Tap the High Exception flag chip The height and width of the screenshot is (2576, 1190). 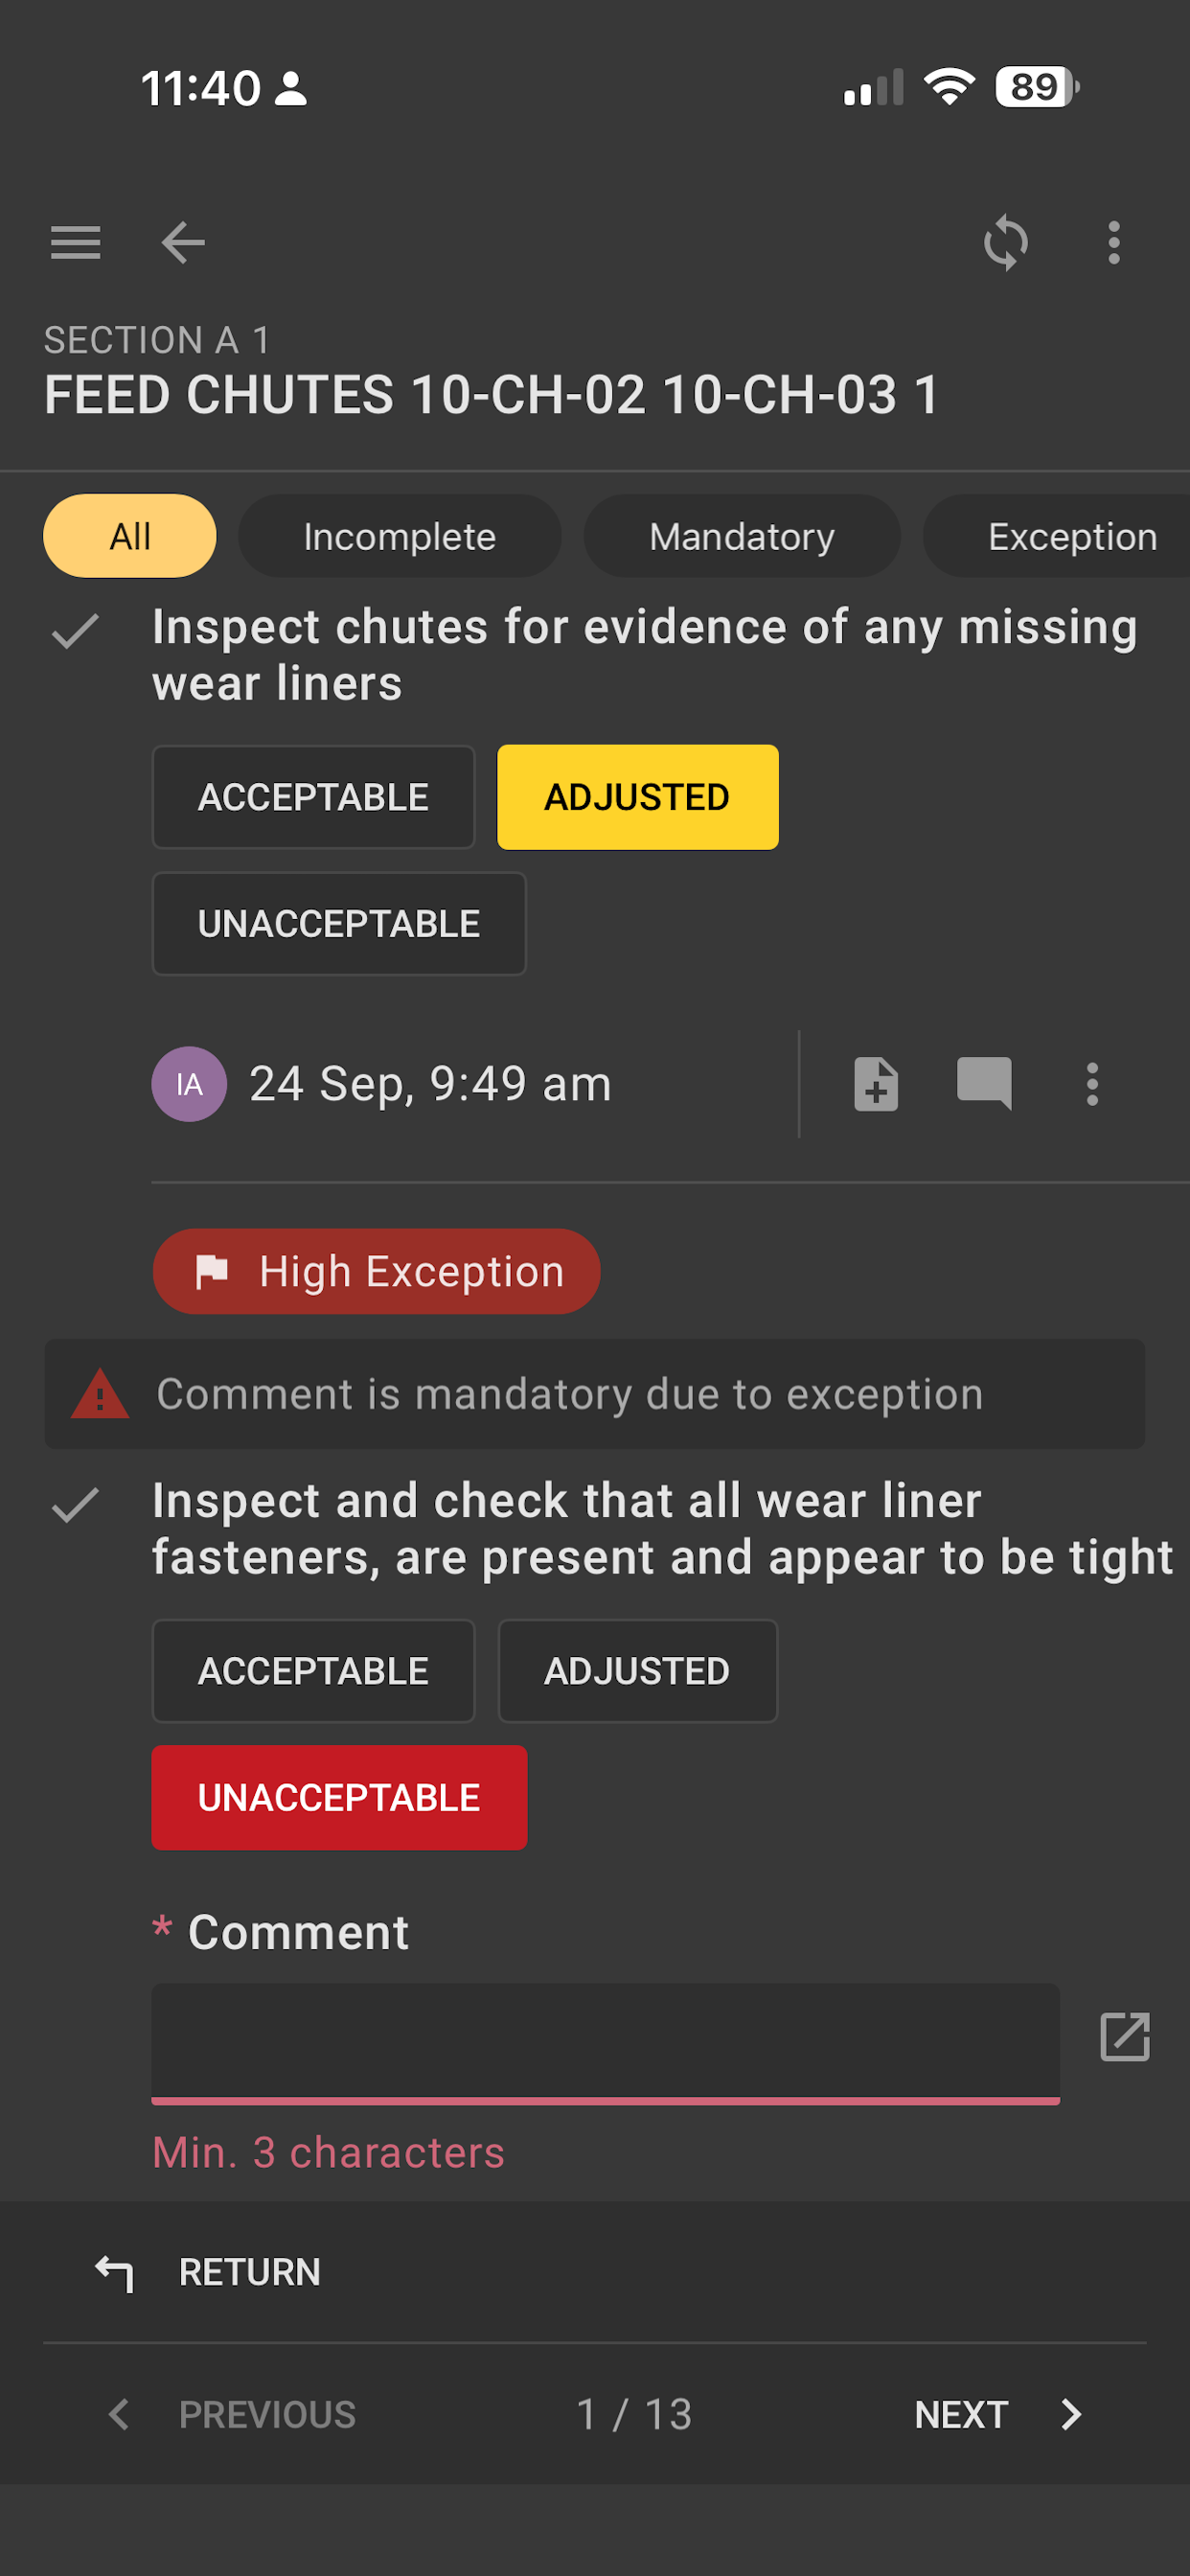click(x=376, y=1272)
